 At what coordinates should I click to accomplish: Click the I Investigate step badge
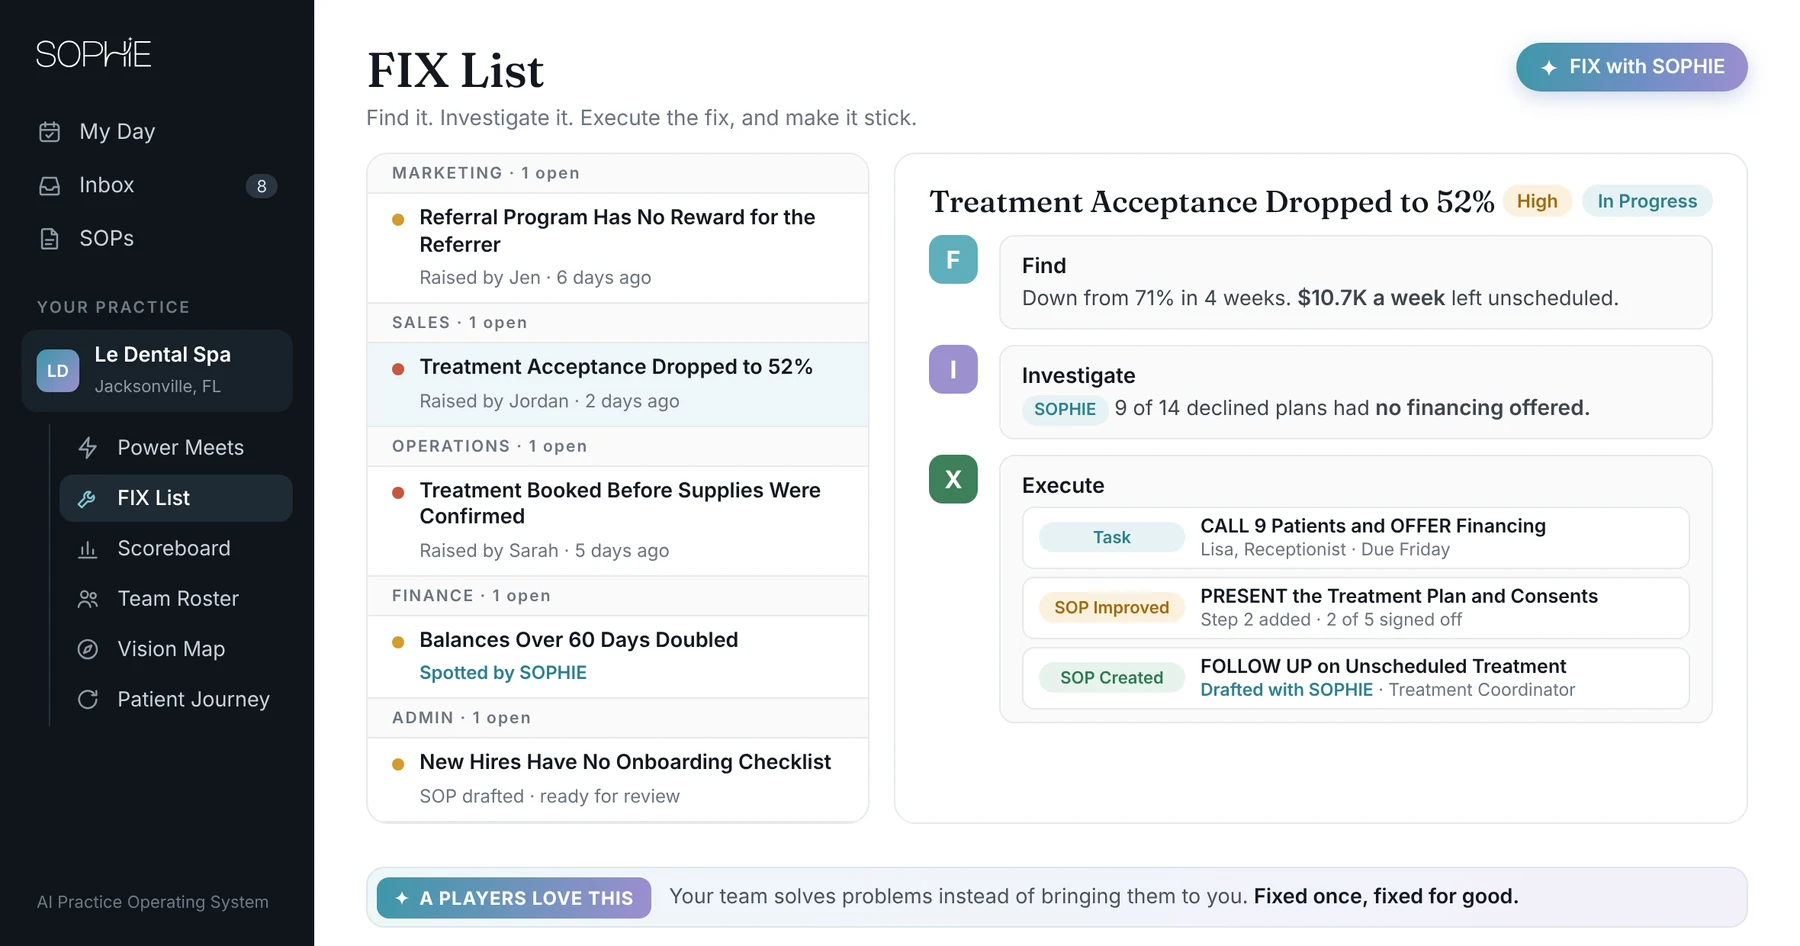pyautogui.click(x=953, y=370)
